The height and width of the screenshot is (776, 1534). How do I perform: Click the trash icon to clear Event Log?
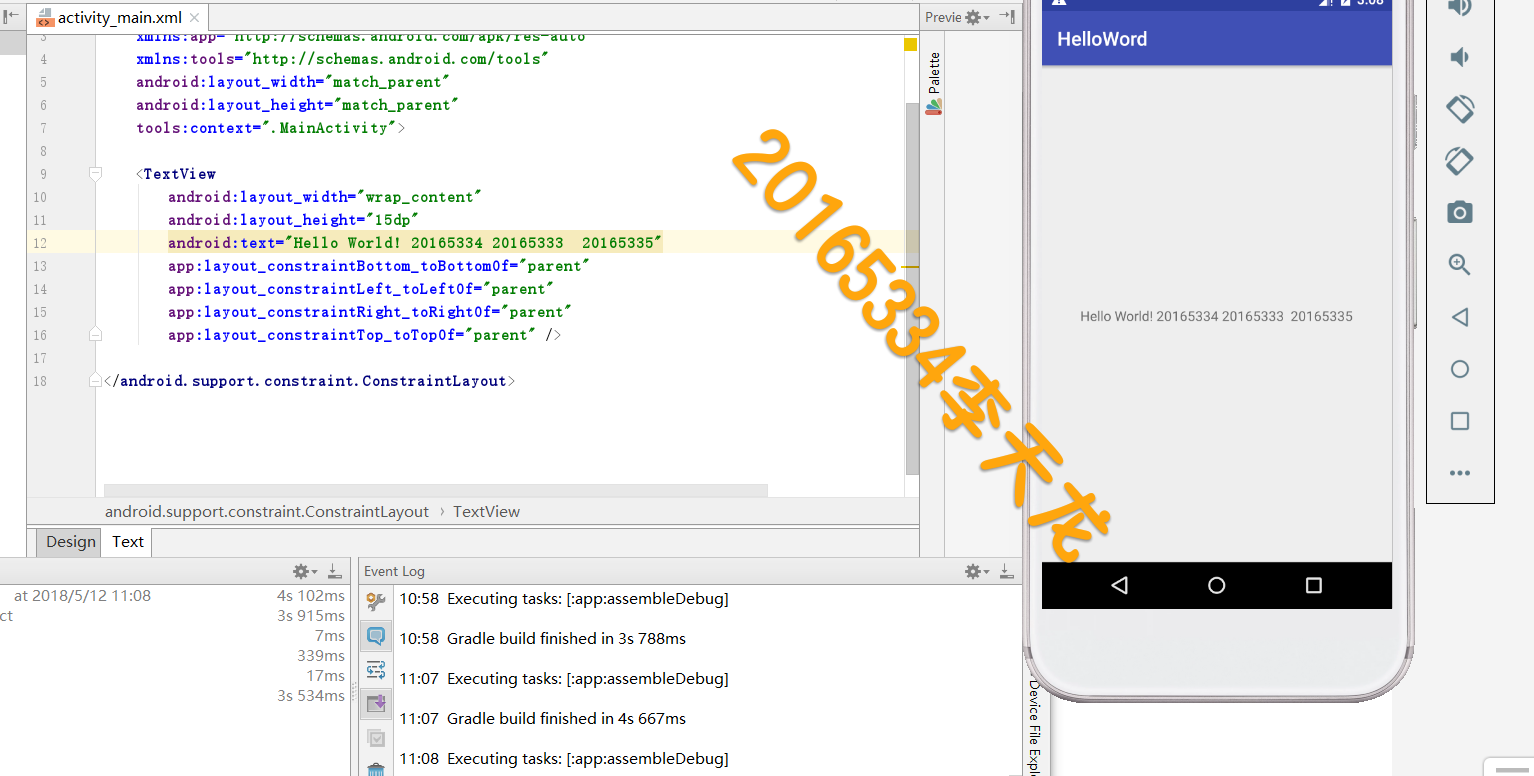[376, 770]
